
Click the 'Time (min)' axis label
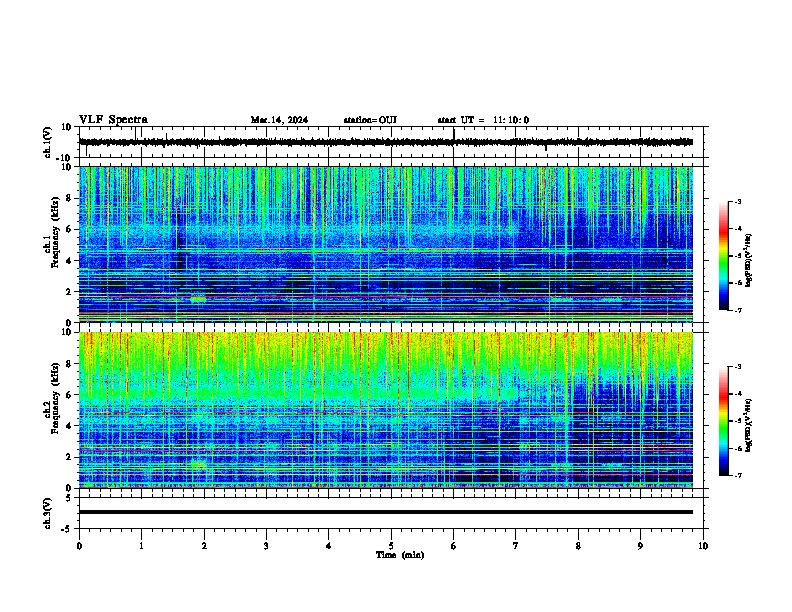400,555
